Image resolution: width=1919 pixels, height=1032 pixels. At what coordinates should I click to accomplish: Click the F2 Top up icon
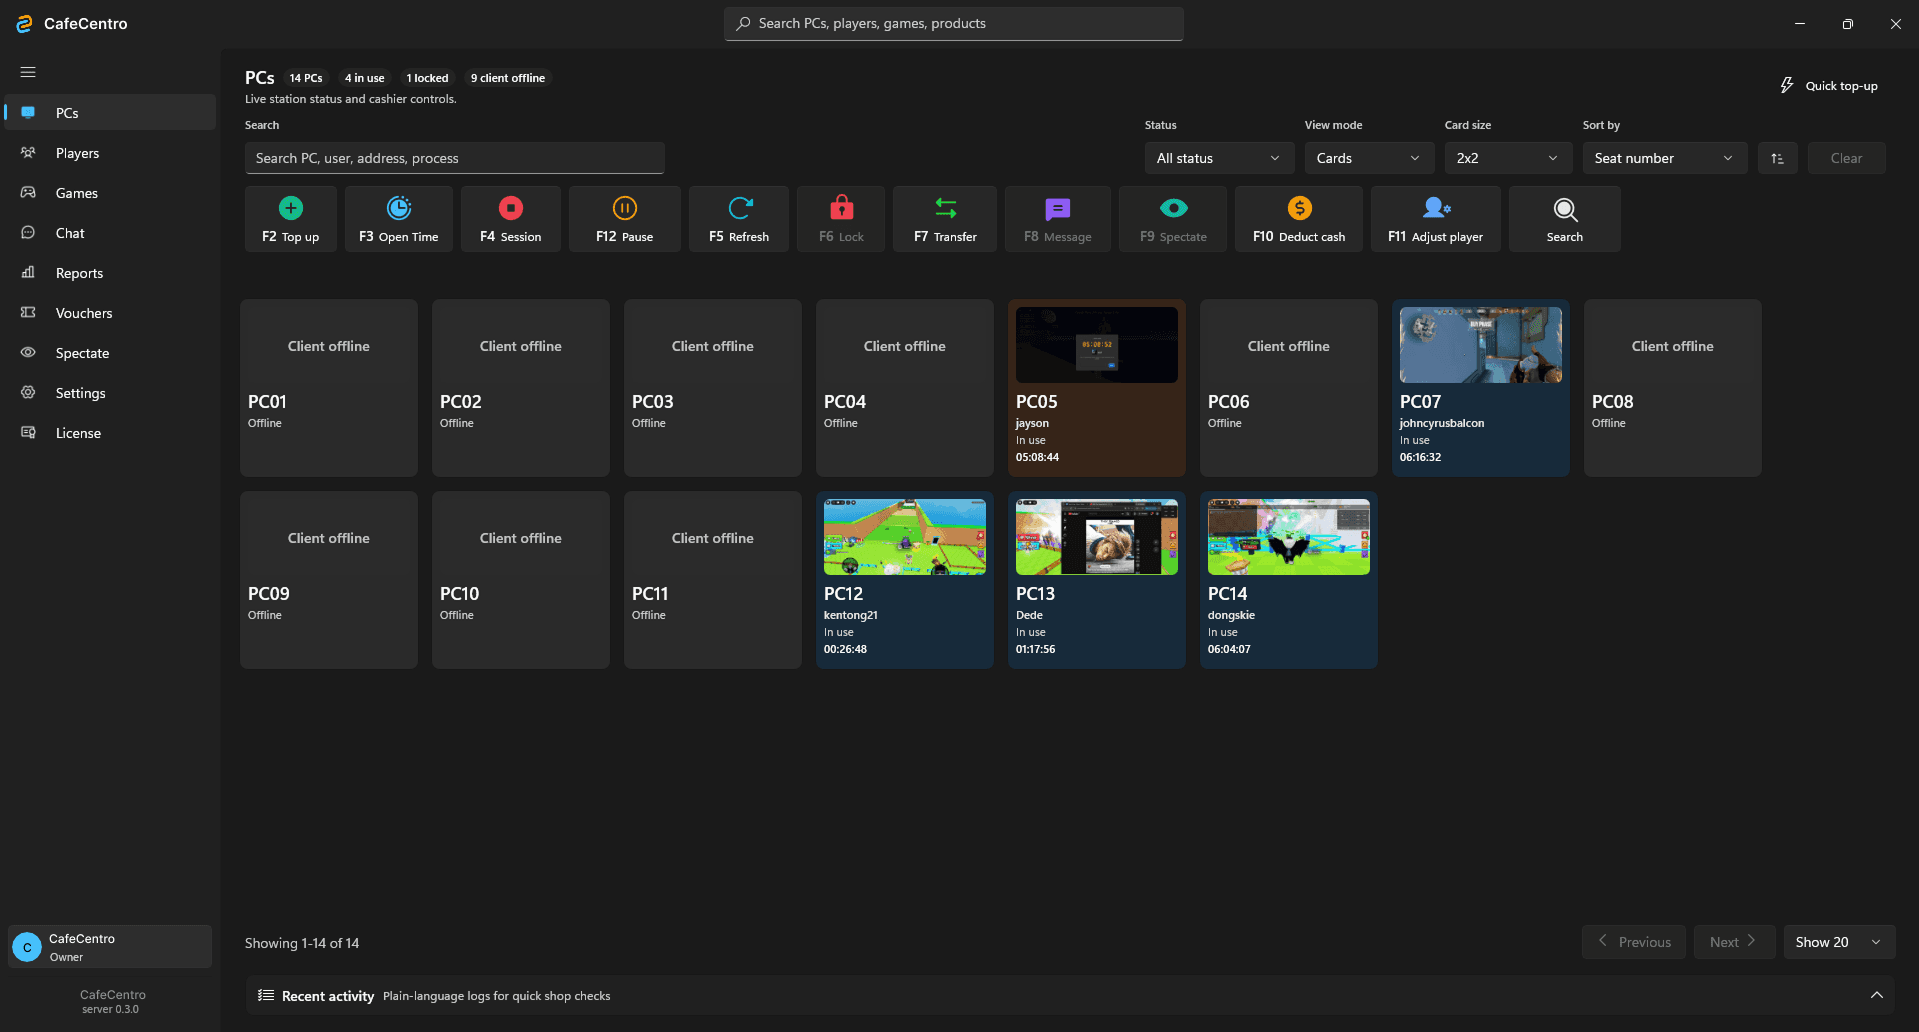click(x=291, y=208)
